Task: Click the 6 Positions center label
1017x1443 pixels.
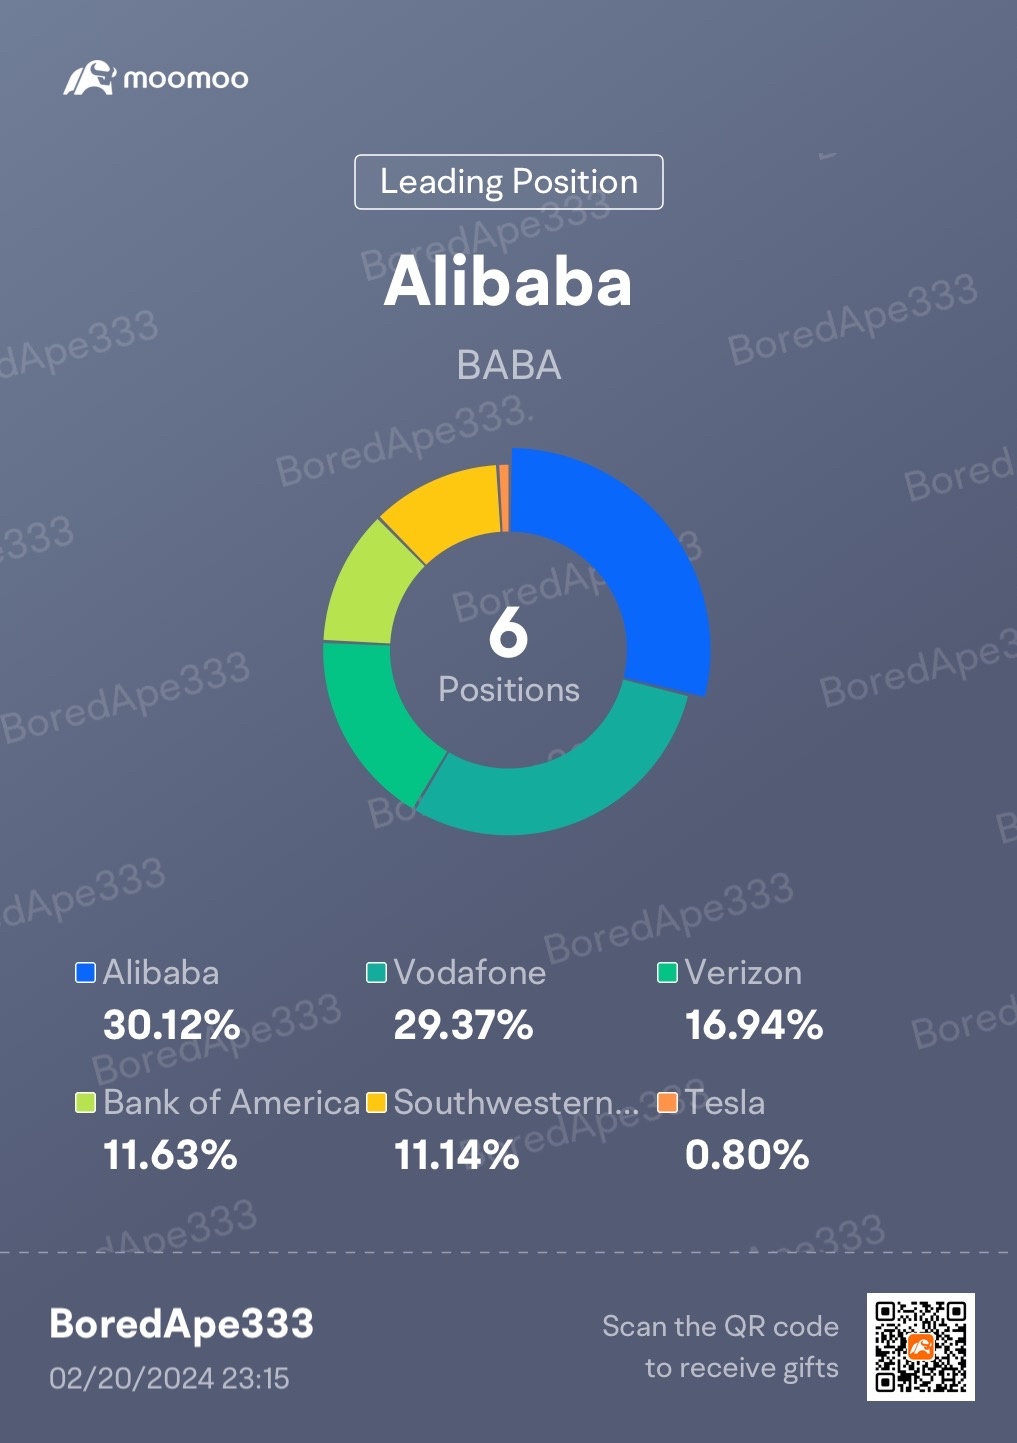Action: (508, 655)
